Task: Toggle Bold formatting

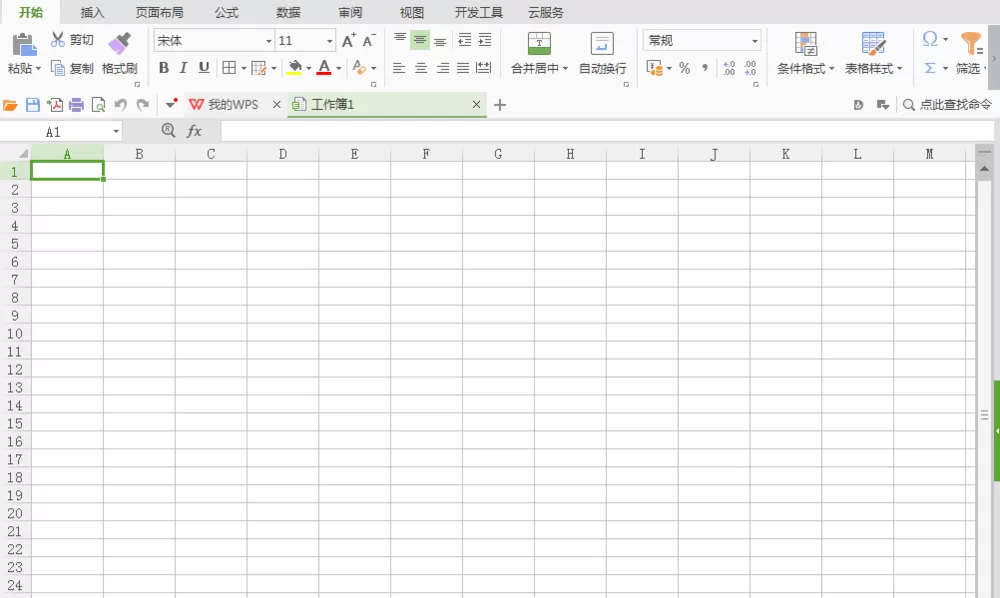Action: click(x=164, y=68)
